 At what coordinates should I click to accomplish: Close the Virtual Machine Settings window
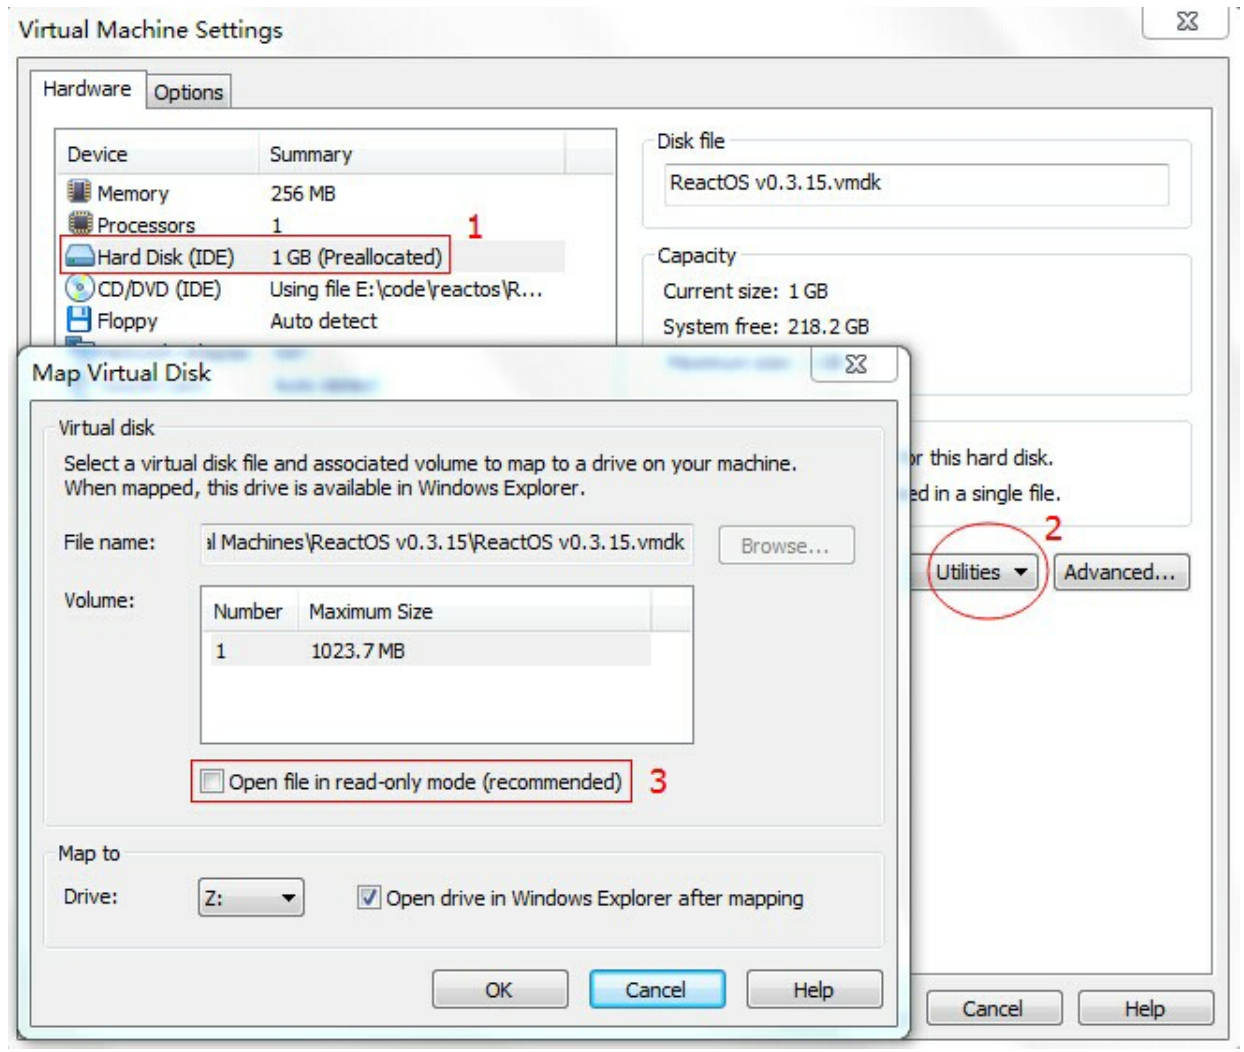[x=1186, y=22]
